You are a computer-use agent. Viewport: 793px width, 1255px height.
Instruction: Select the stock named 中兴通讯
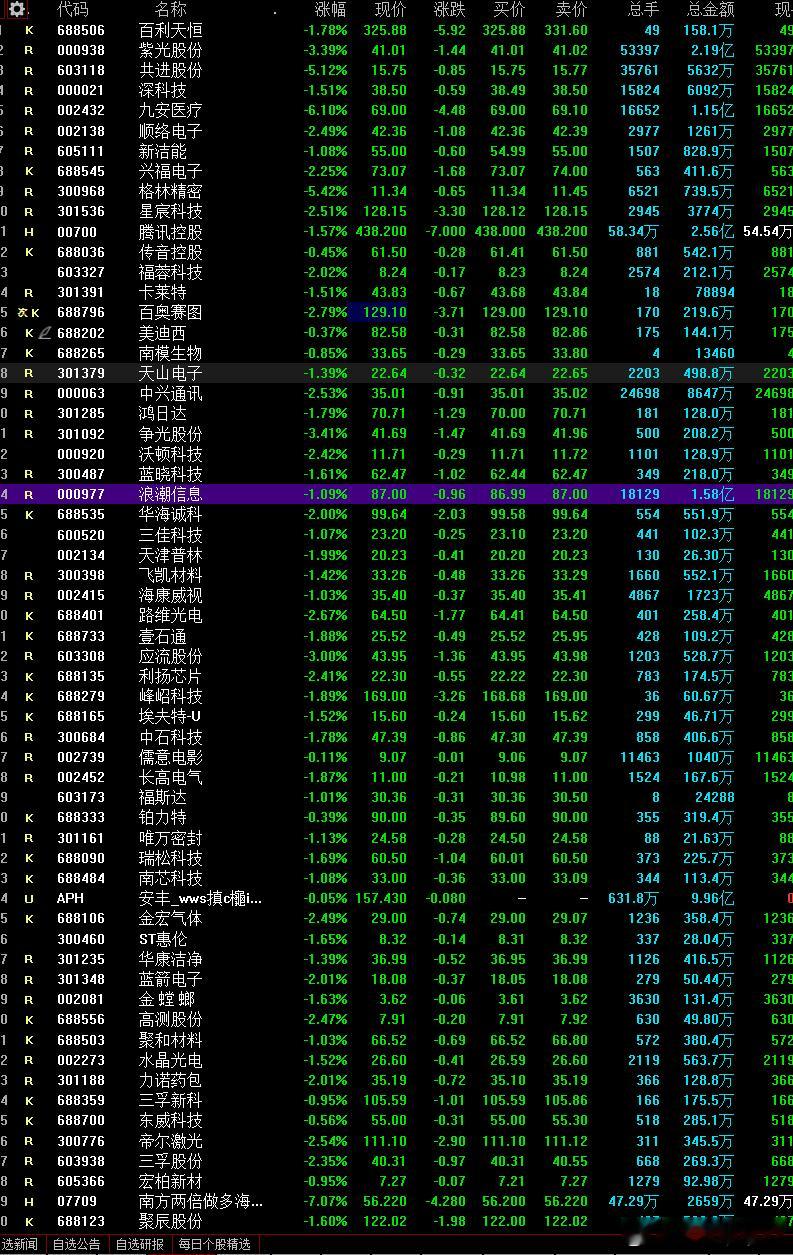pos(170,394)
